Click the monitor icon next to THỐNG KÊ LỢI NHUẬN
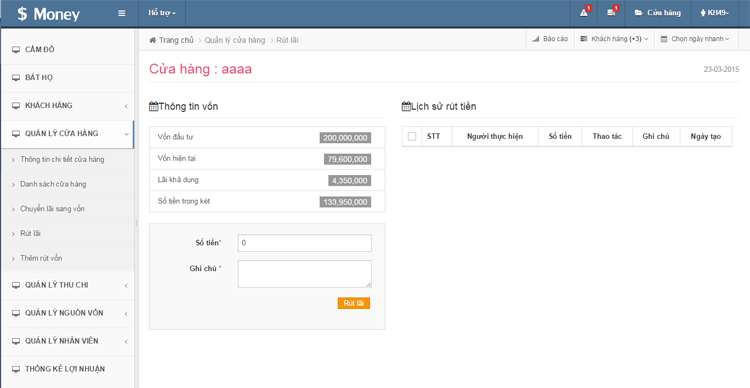The image size is (750, 388). (x=16, y=369)
